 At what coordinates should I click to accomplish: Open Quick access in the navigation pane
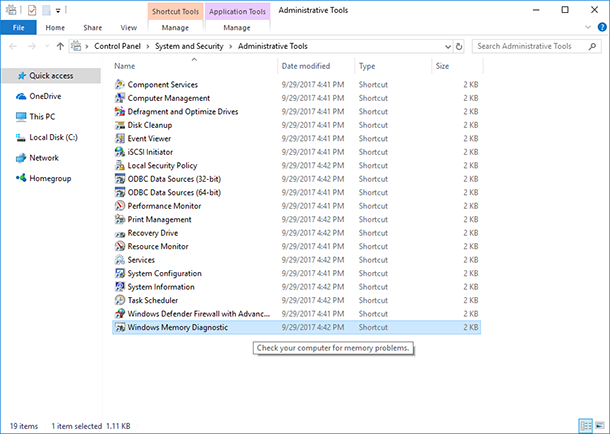tap(51, 76)
